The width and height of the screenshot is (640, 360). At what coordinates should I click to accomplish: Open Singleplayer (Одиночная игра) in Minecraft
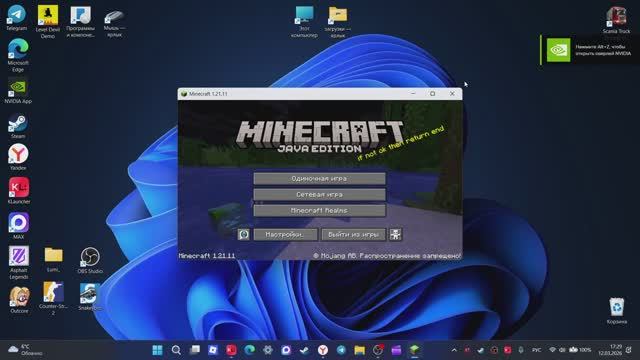coord(319,178)
